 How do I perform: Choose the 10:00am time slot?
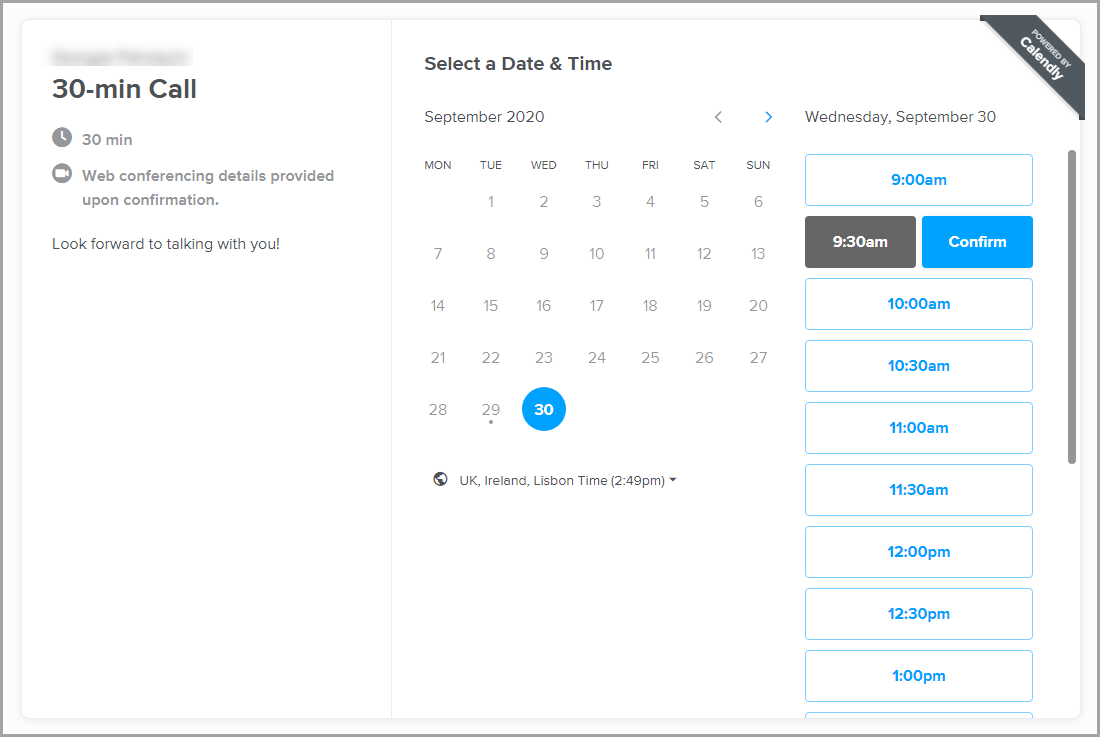(x=918, y=304)
